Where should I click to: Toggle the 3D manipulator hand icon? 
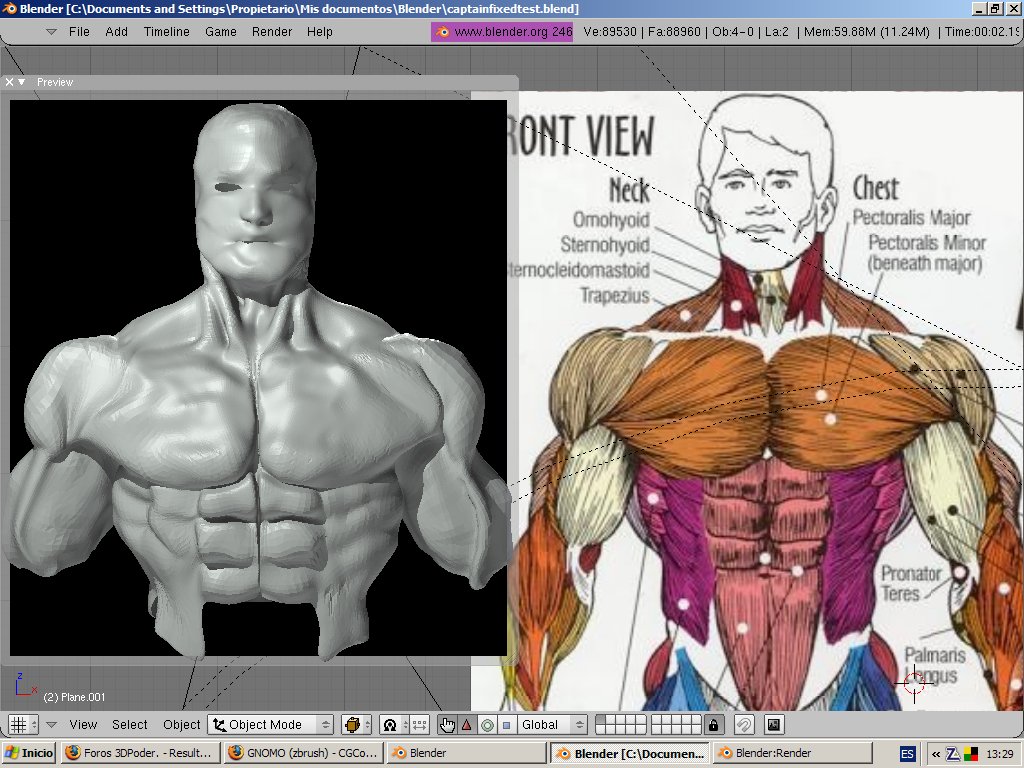pyautogui.click(x=447, y=725)
